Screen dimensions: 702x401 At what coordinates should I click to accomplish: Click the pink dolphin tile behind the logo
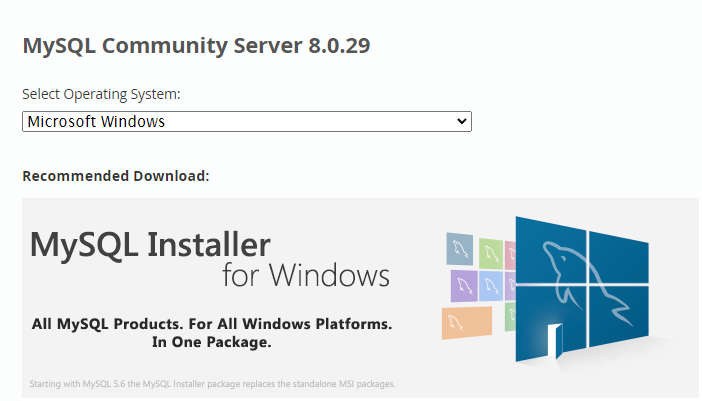pos(509,252)
